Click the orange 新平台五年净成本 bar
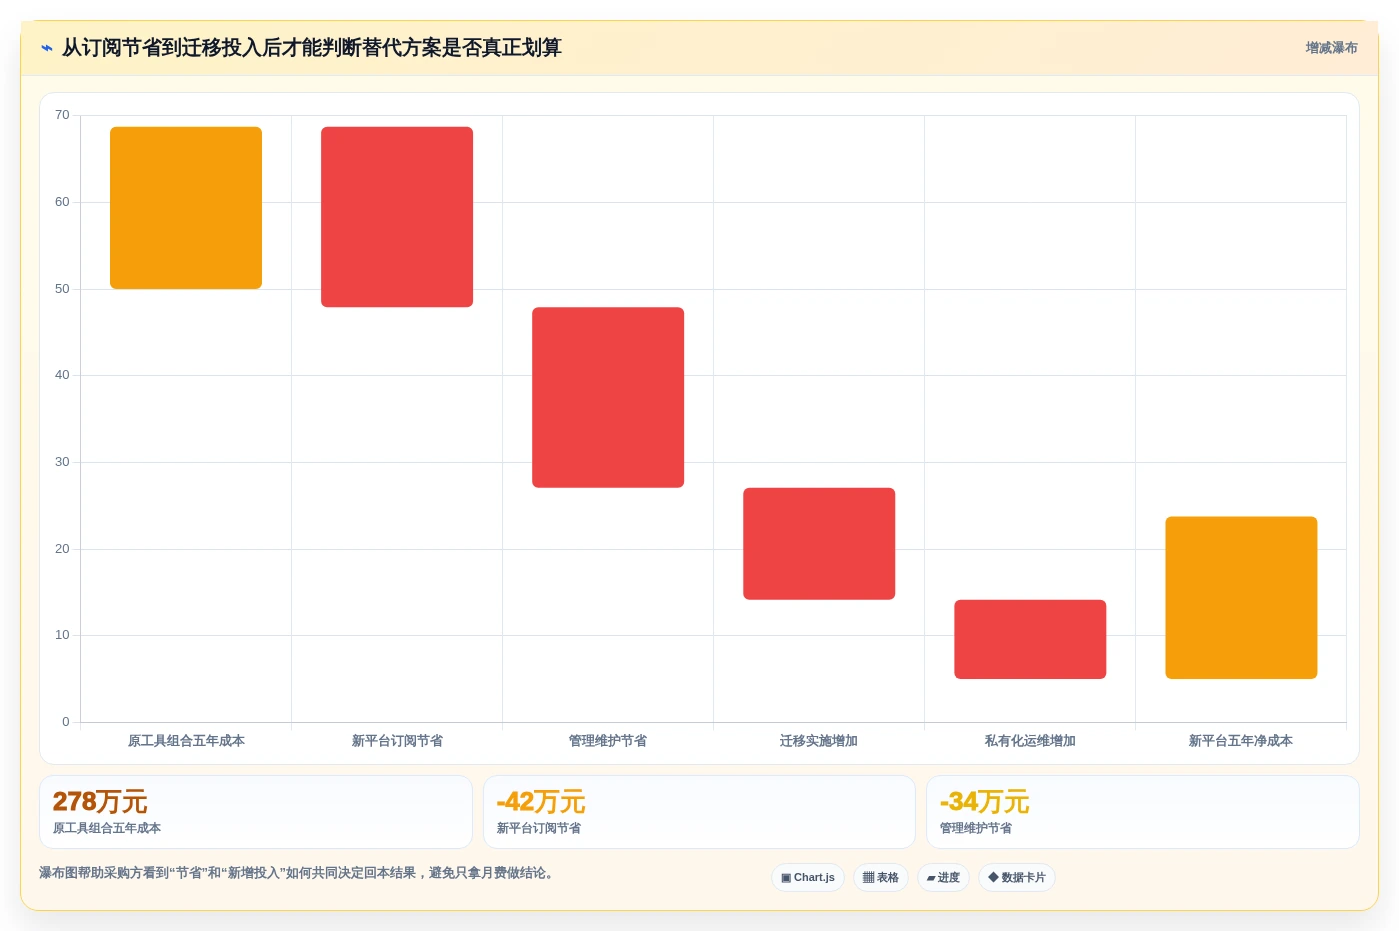 pos(1241,598)
